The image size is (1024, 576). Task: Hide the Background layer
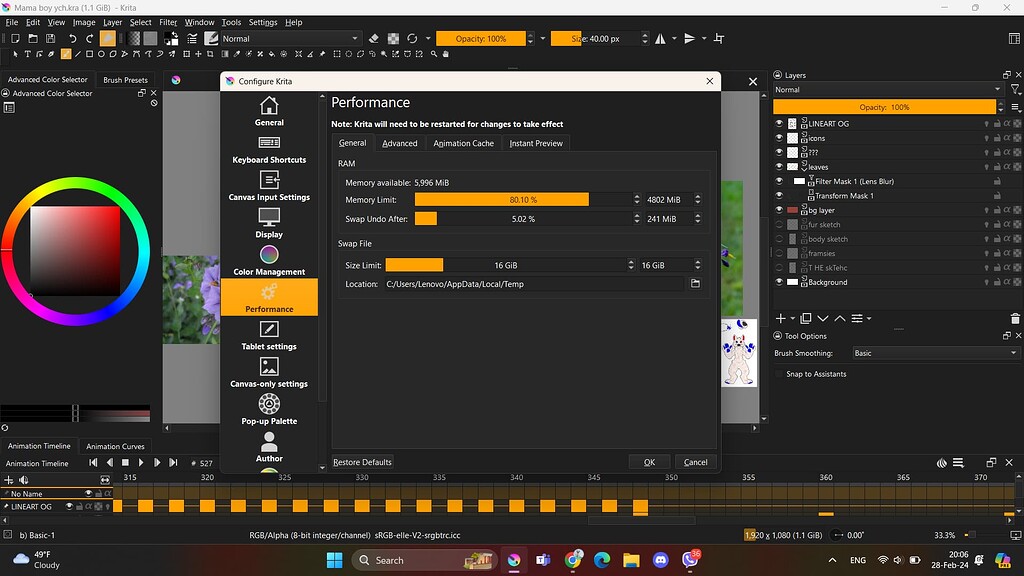point(778,282)
